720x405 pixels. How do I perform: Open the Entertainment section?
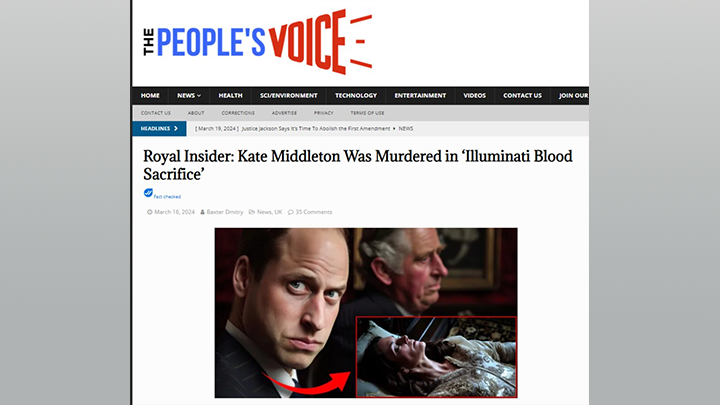pyautogui.click(x=420, y=96)
